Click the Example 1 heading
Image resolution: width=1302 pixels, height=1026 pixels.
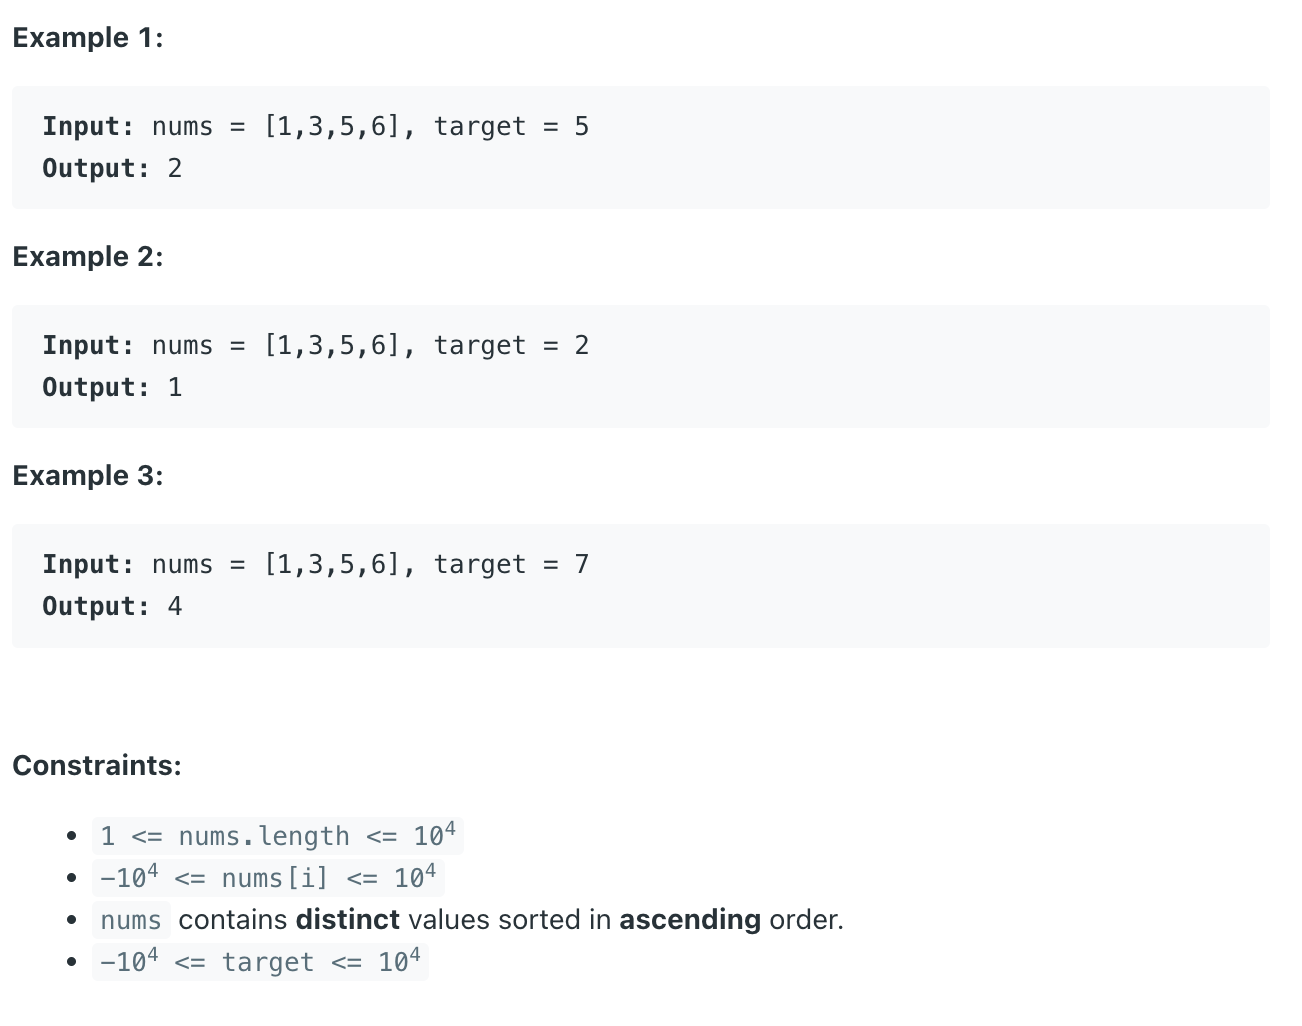(88, 38)
